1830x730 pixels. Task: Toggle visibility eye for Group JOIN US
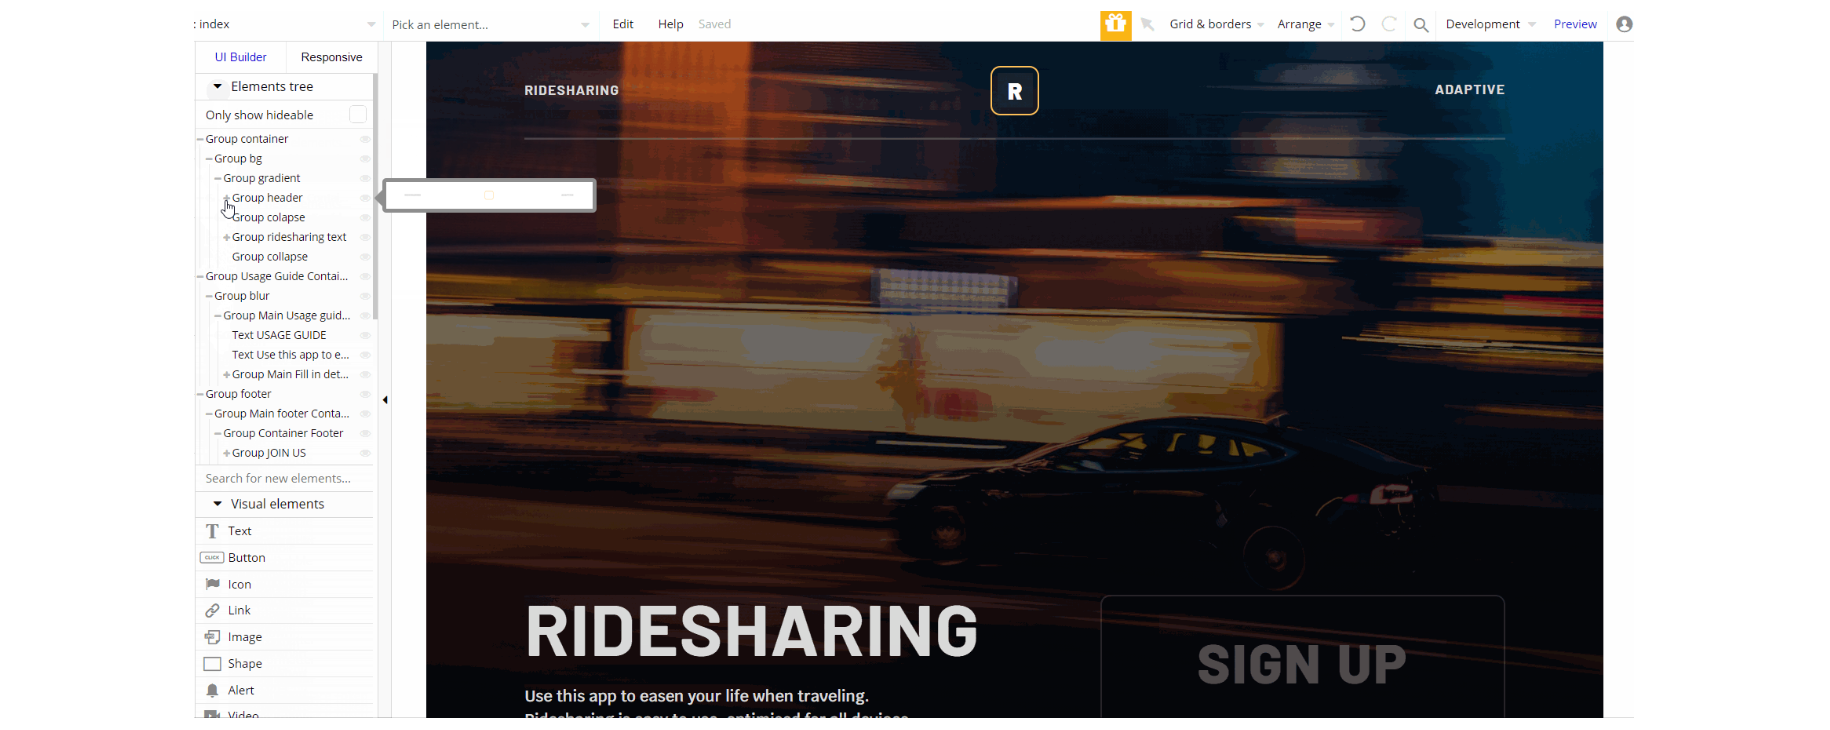click(x=365, y=453)
